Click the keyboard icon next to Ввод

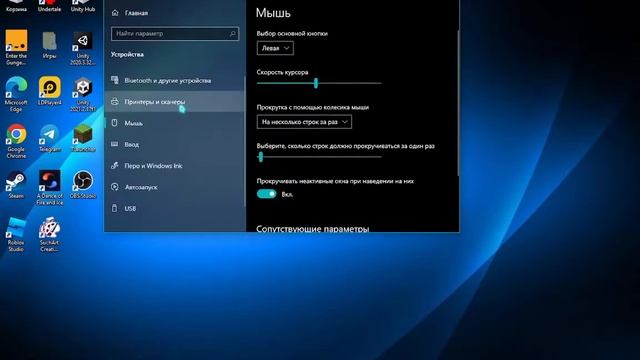[115, 144]
